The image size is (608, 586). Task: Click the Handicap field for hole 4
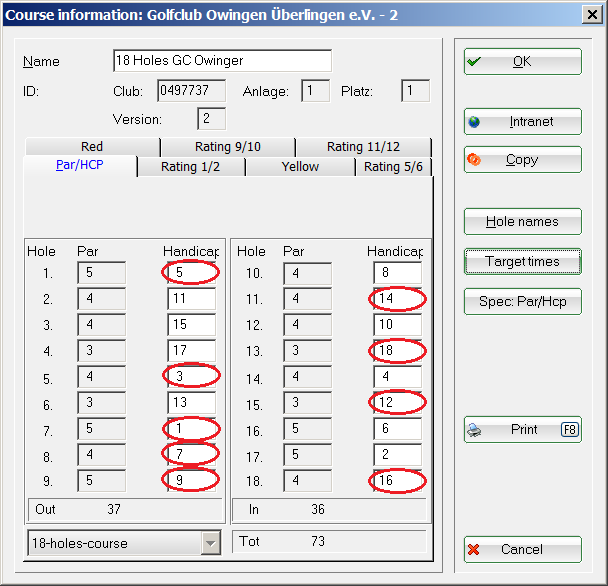tap(192, 351)
